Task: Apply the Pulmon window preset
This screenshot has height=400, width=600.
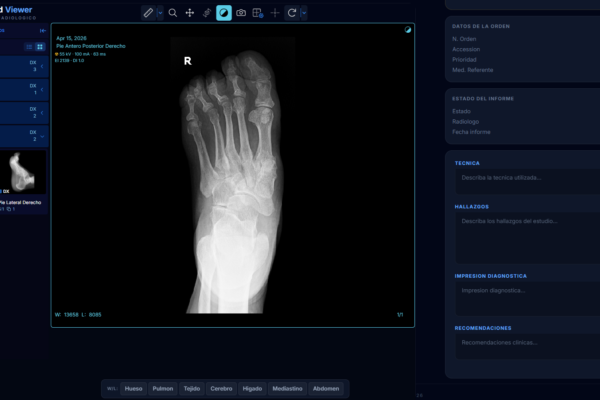Action: pos(162,388)
